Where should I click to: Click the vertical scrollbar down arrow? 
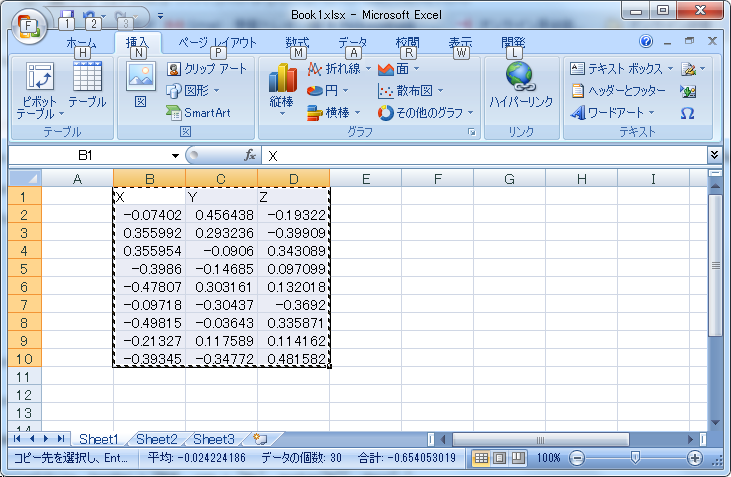(x=716, y=423)
